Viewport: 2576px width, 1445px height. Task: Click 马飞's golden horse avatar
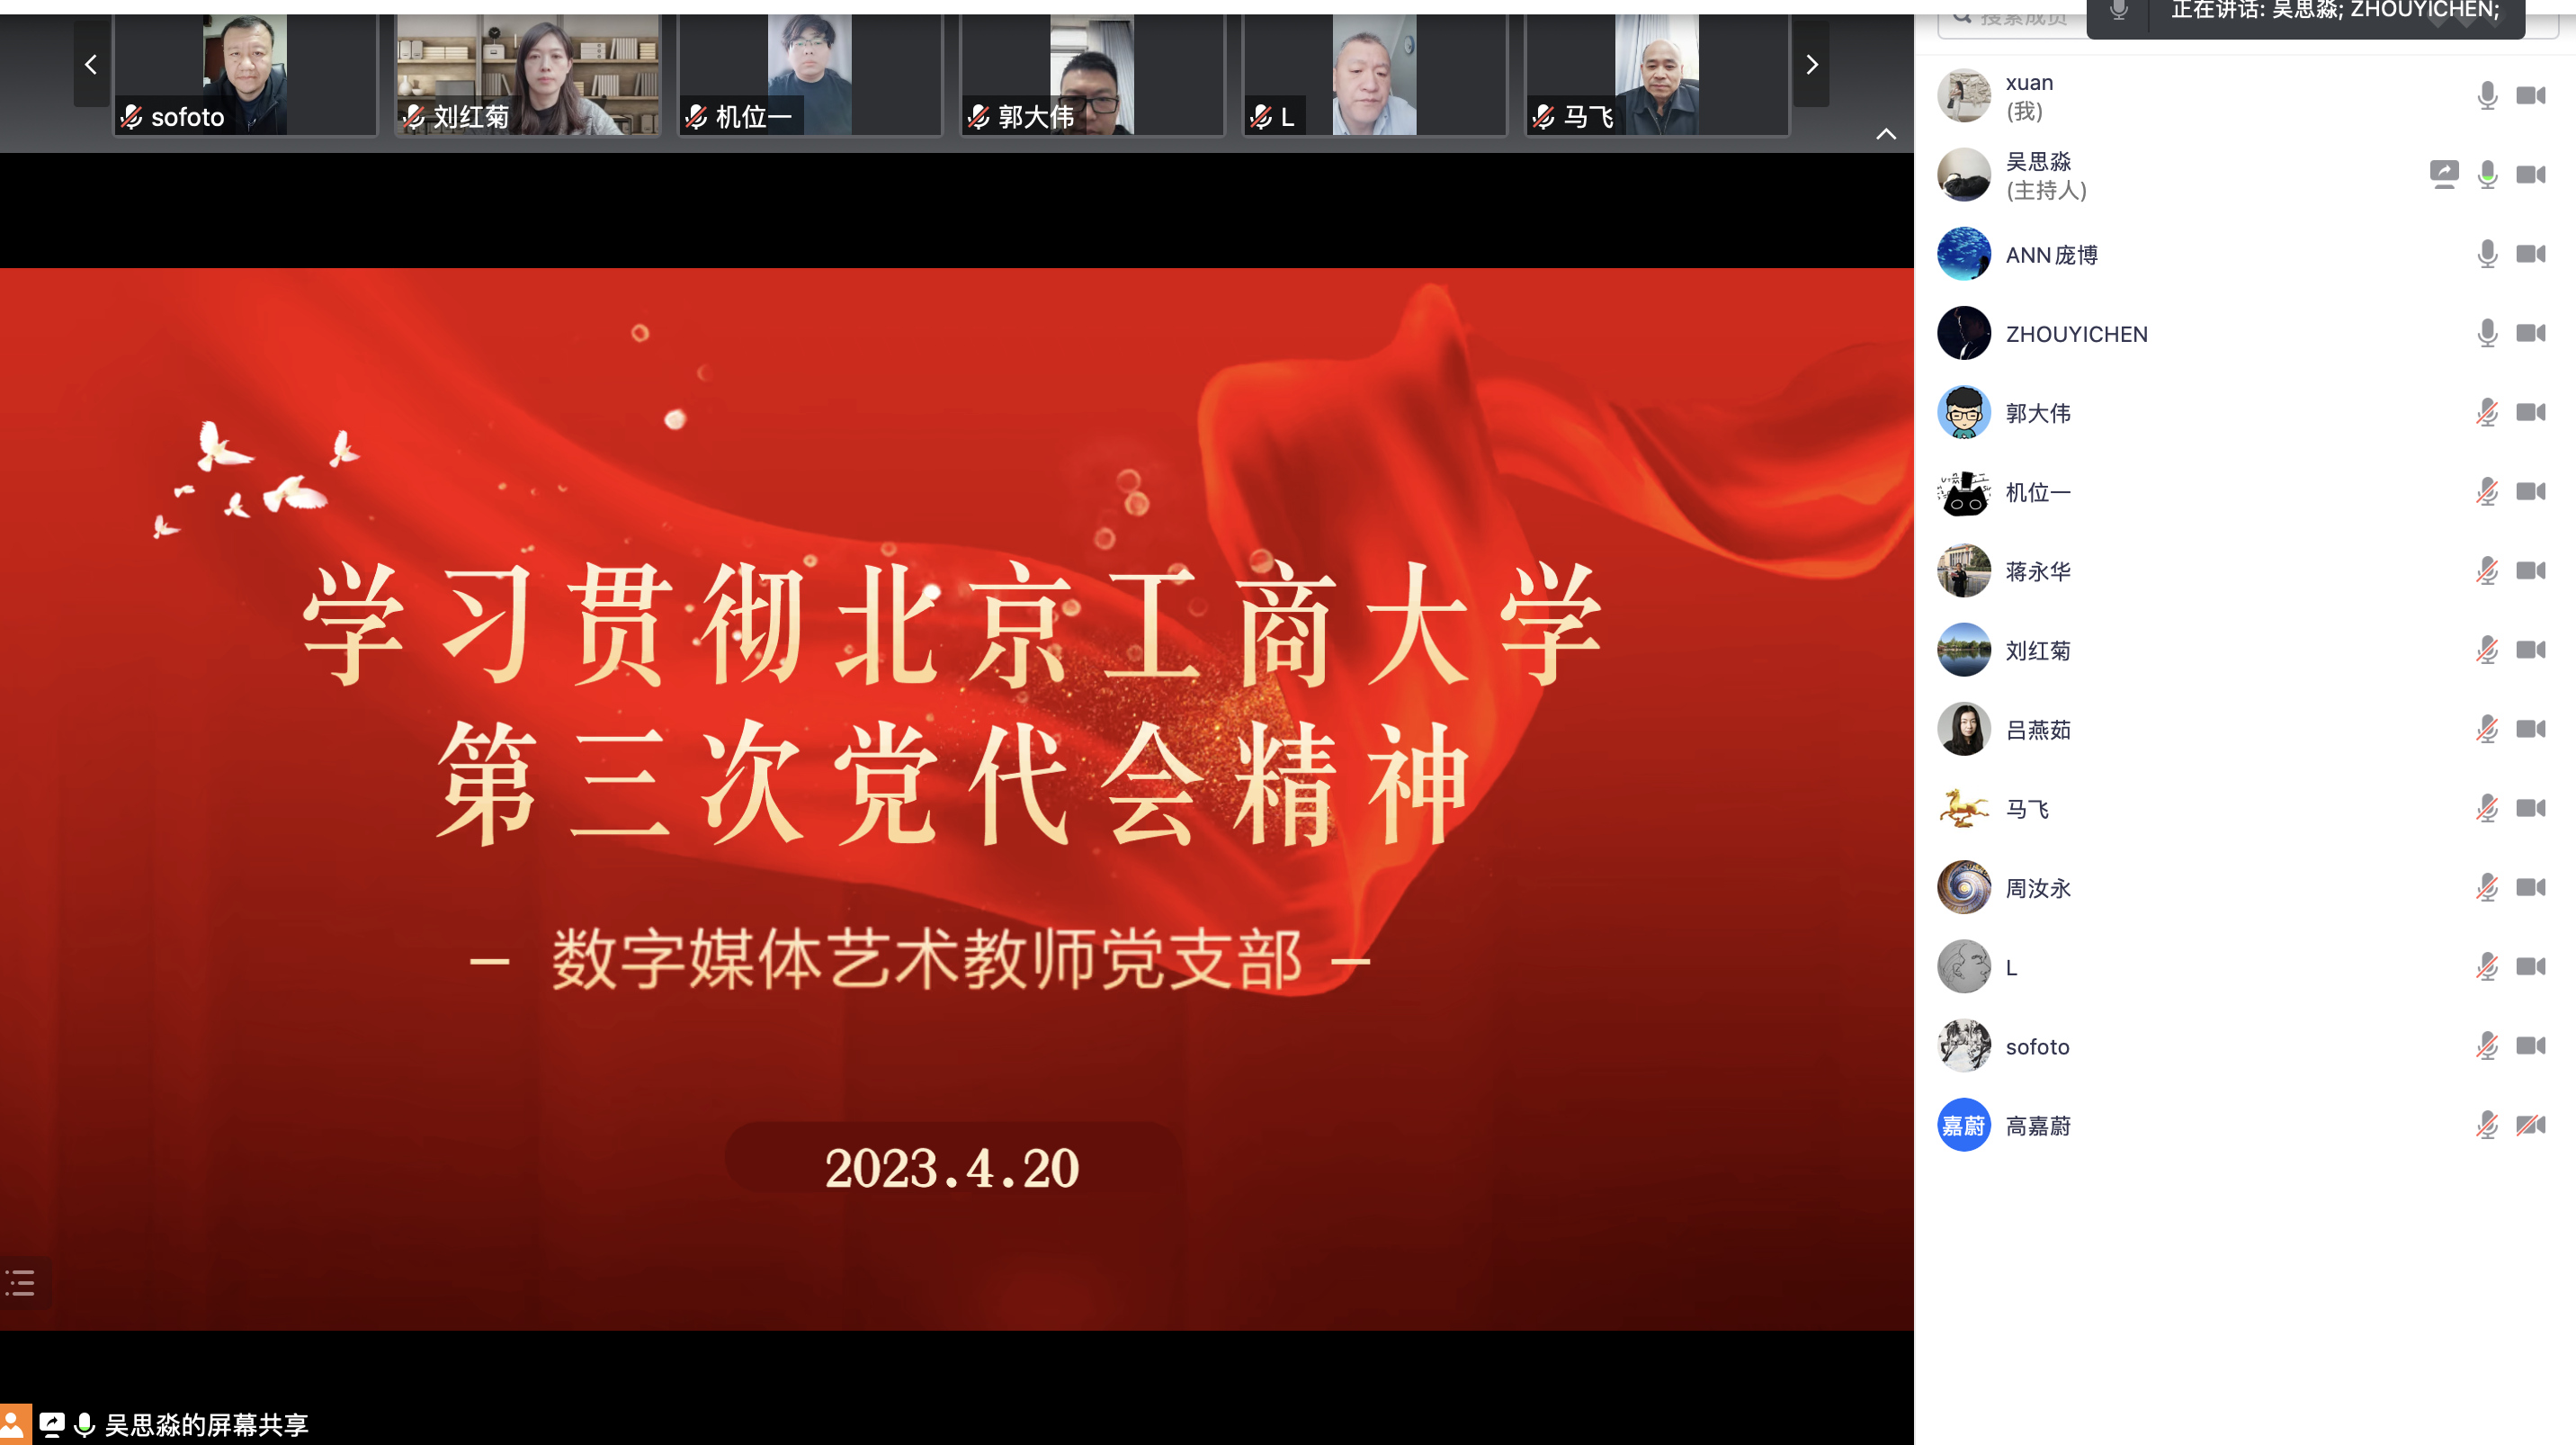[1964, 808]
